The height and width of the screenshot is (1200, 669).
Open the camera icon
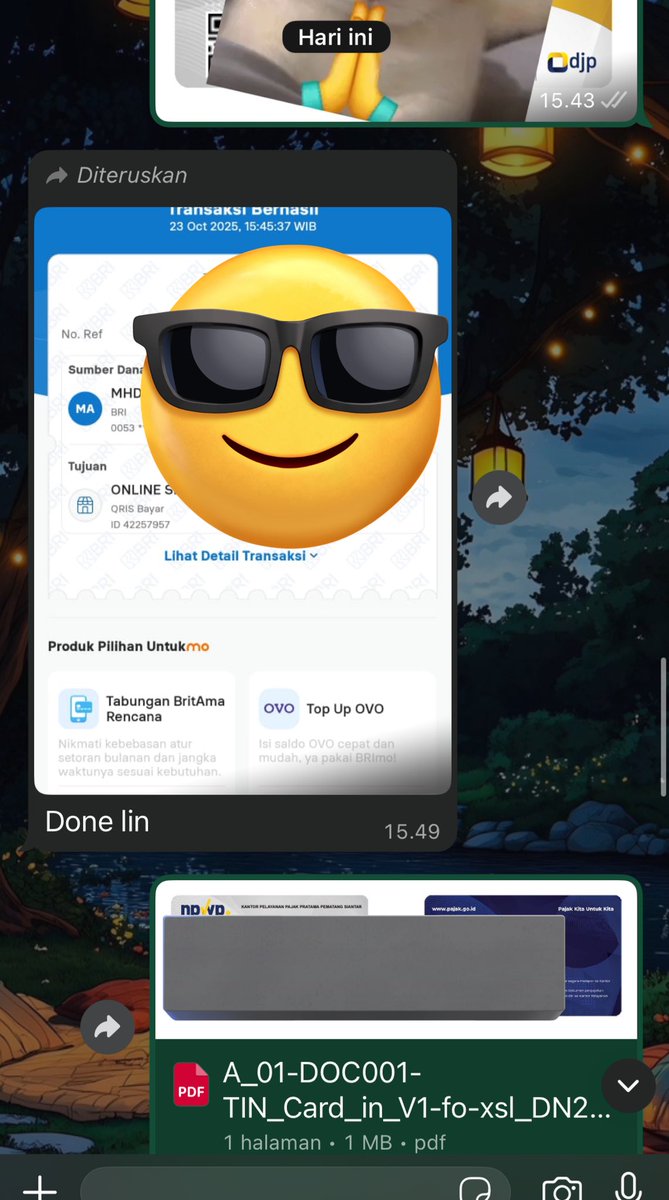[562, 1188]
